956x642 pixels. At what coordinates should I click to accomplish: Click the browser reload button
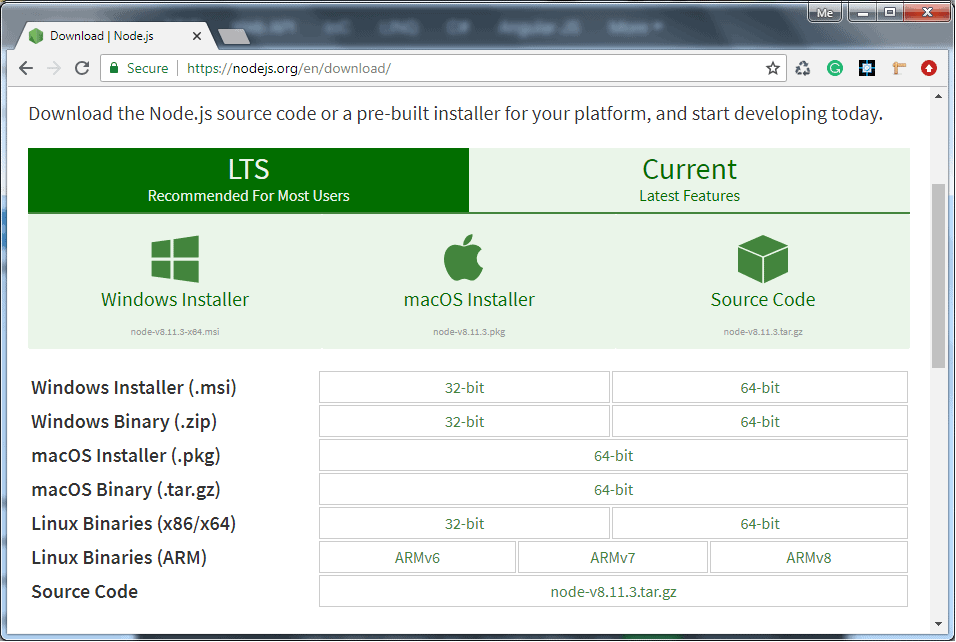click(83, 68)
